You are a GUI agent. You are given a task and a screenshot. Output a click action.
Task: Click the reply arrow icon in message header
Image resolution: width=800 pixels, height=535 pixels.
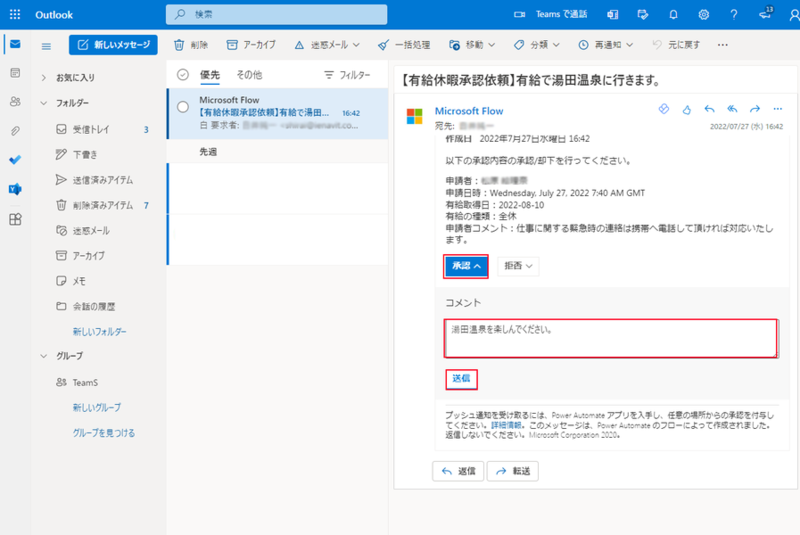(x=709, y=109)
